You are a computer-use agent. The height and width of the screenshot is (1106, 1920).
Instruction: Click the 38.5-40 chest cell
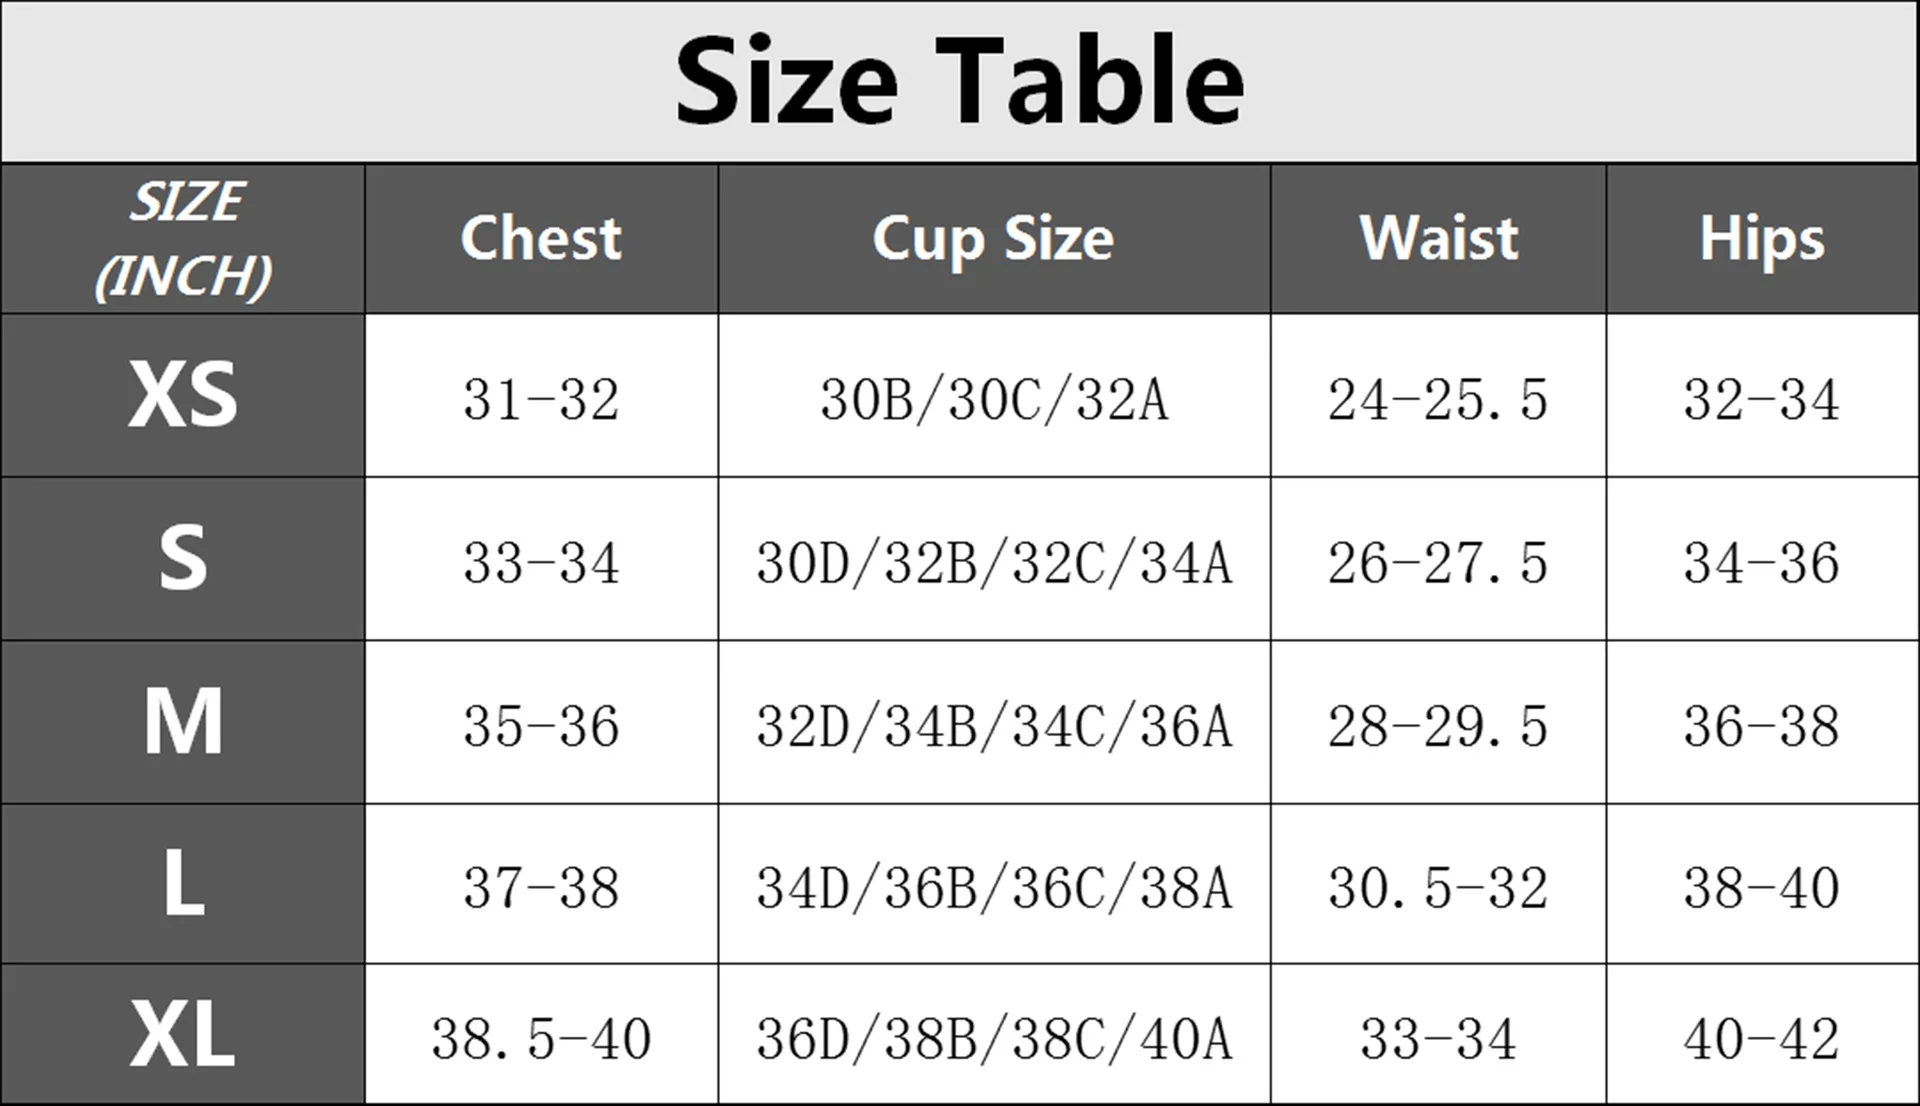pos(541,1038)
